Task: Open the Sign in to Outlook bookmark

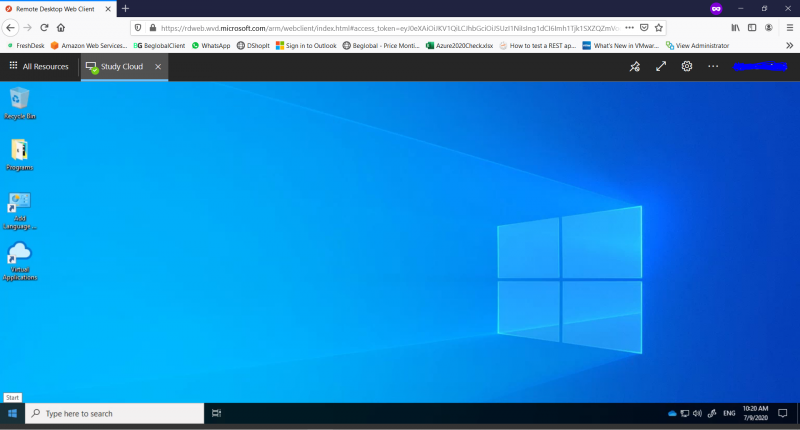Action: pos(306,45)
